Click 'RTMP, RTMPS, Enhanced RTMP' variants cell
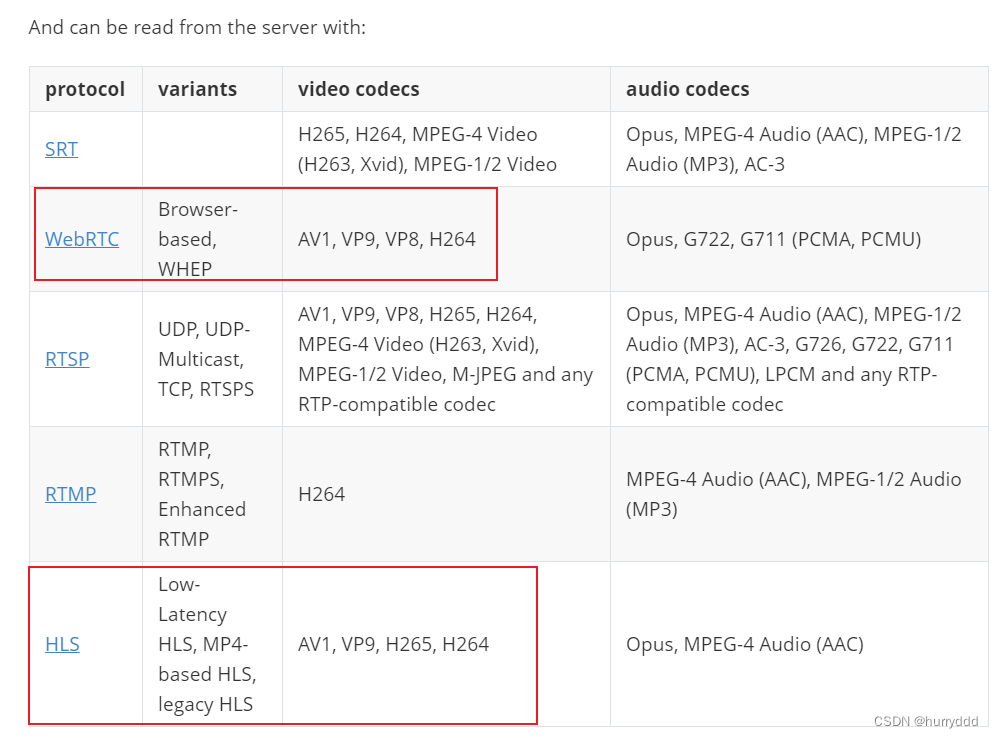Viewport: 993px width, 738px height. click(x=212, y=494)
